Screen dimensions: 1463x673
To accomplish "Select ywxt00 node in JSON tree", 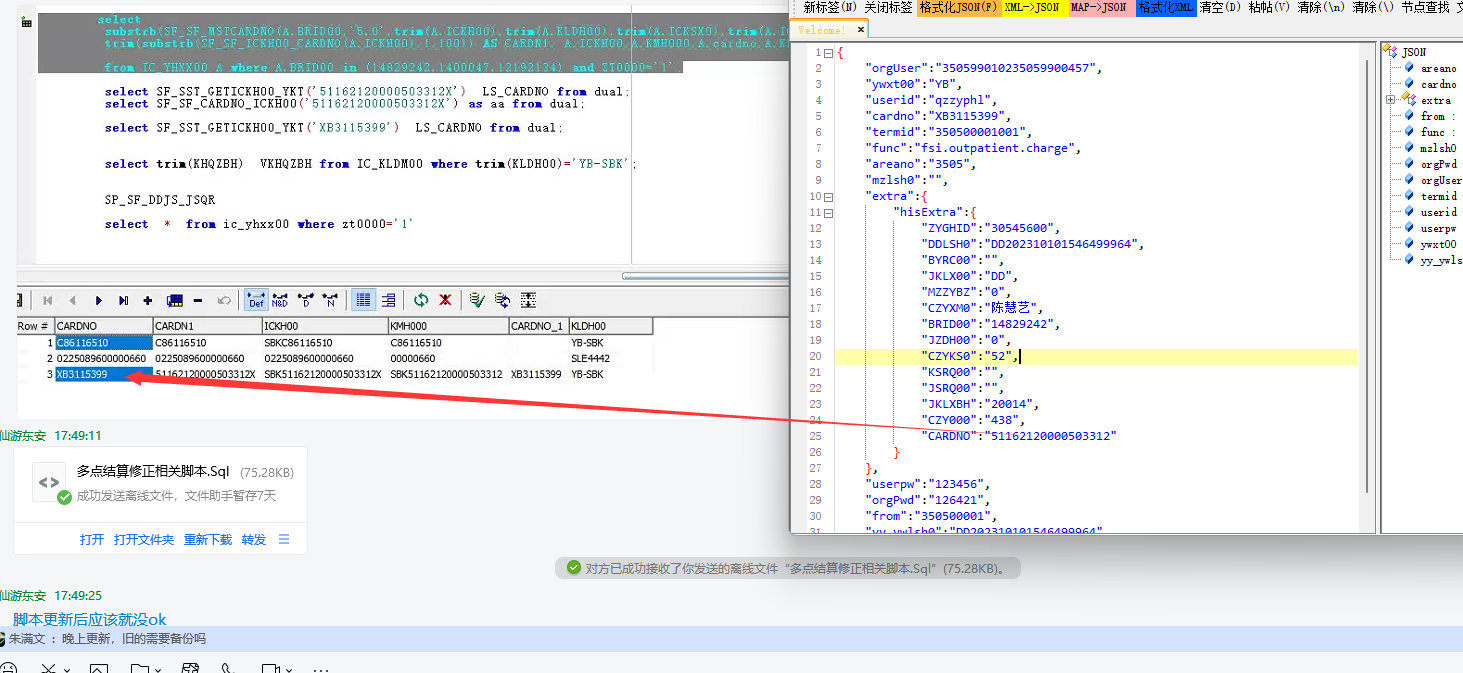I will coord(1438,244).
